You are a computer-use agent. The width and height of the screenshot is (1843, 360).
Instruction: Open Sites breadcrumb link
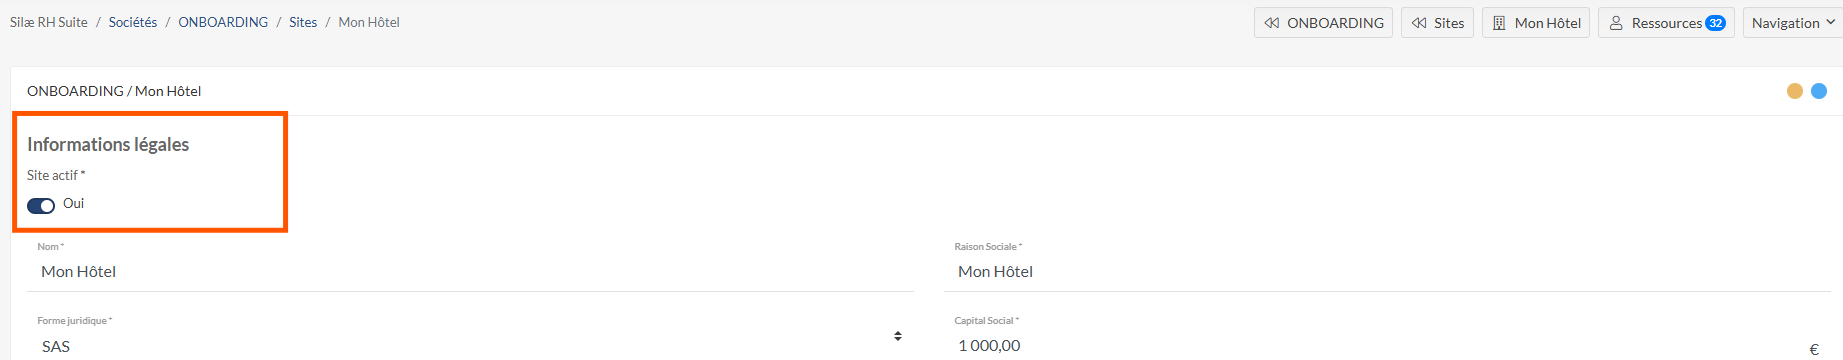pos(303,22)
